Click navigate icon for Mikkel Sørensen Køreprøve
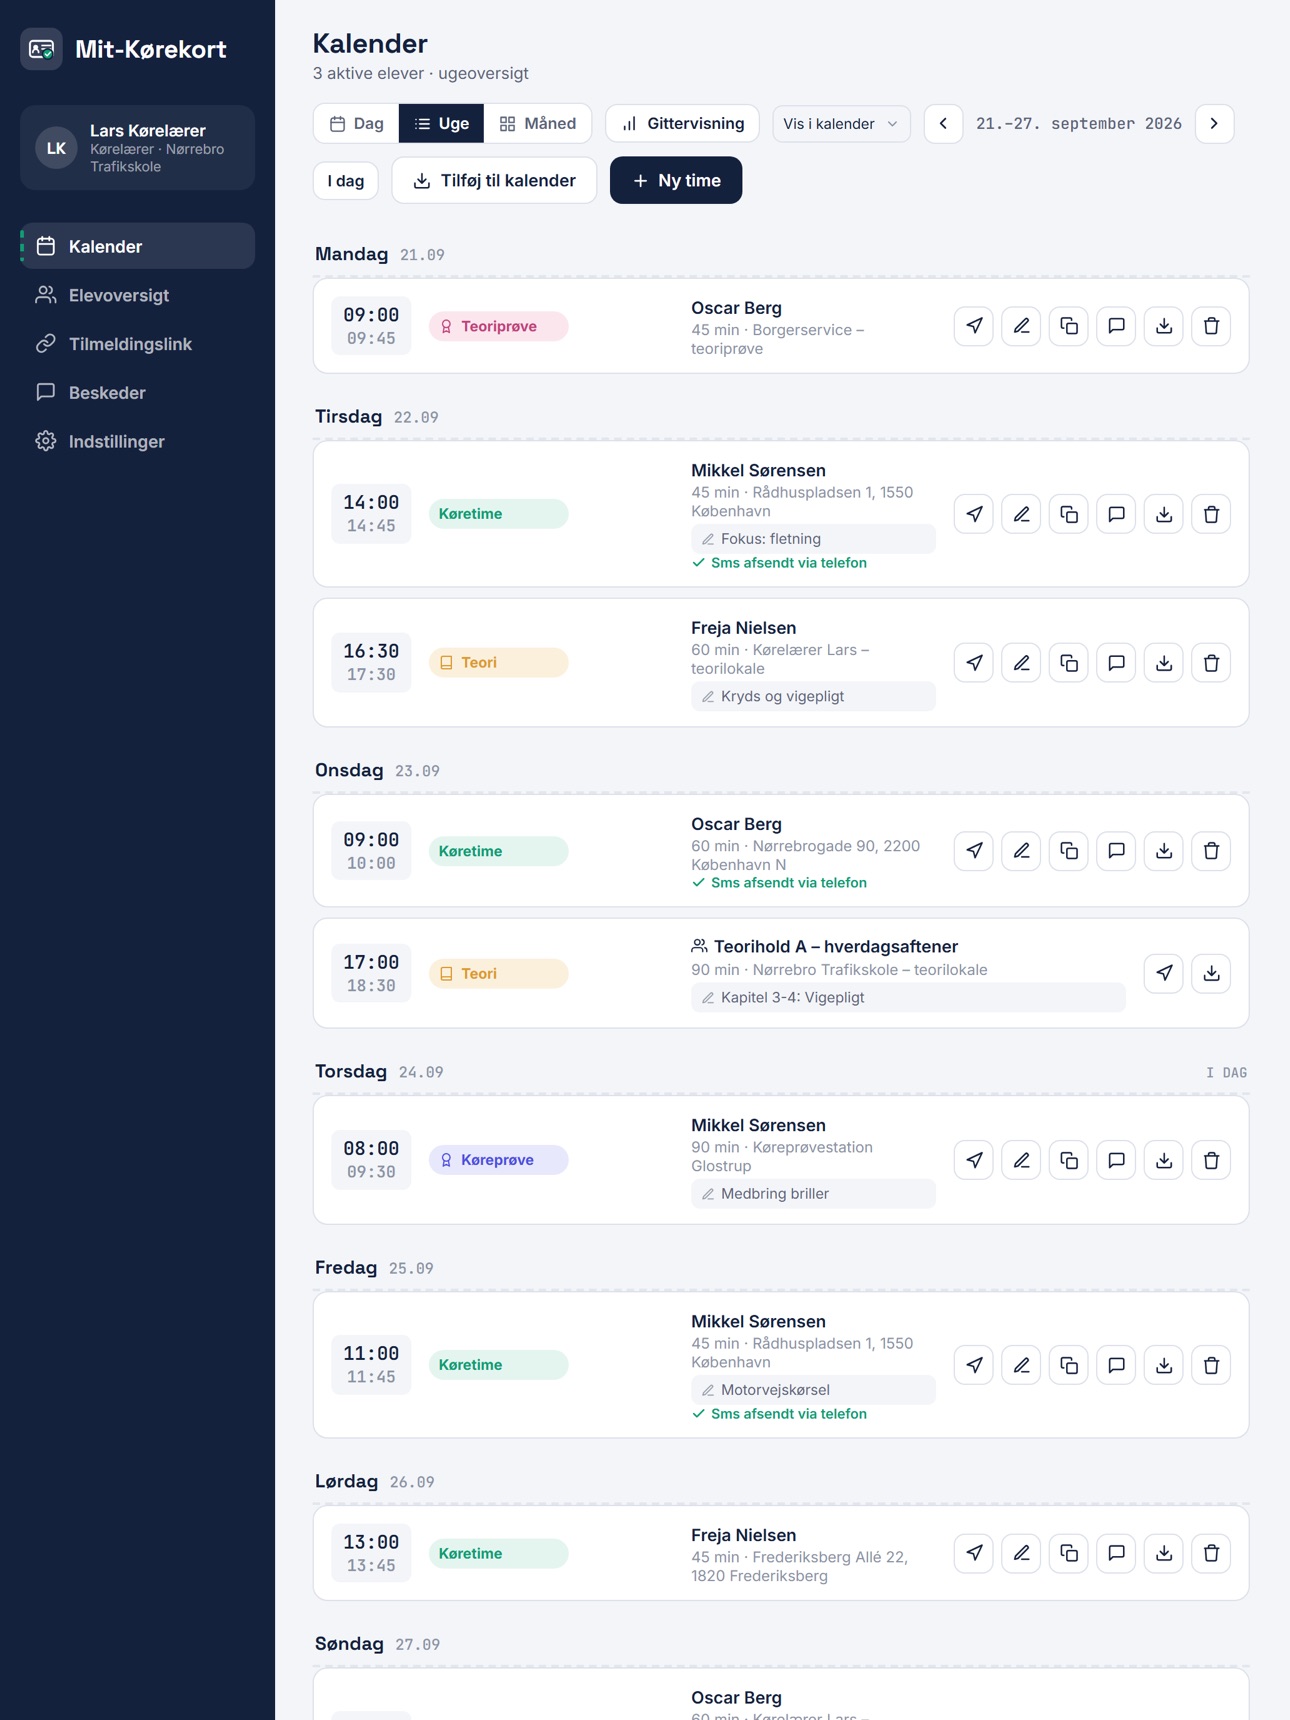1290x1720 pixels. pyautogui.click(x=973, y=1160)
